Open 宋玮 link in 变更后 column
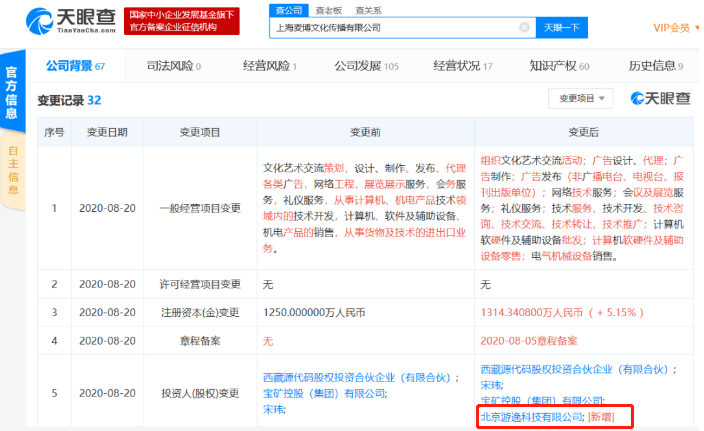704x431 pixels. coord(491,385)
